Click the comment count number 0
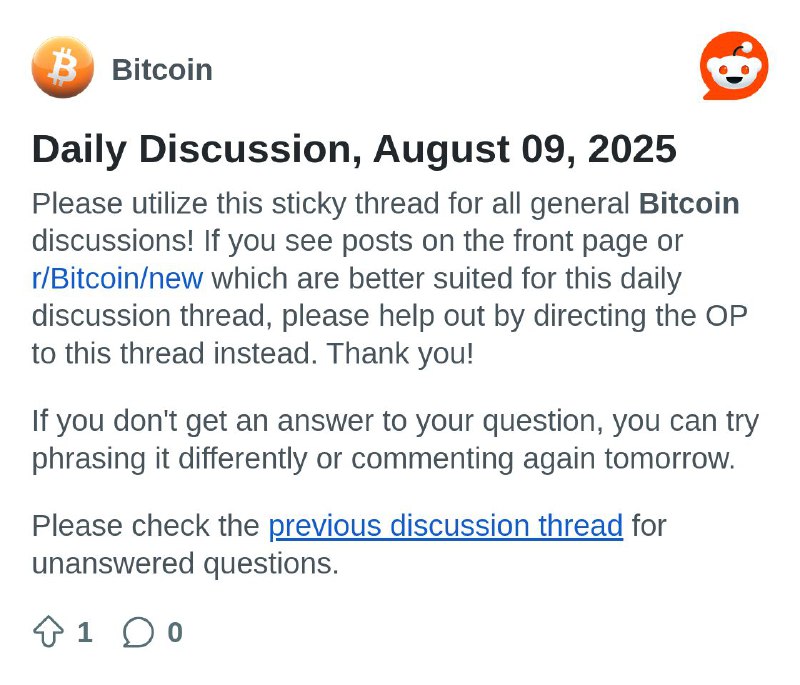 [175, 632]
